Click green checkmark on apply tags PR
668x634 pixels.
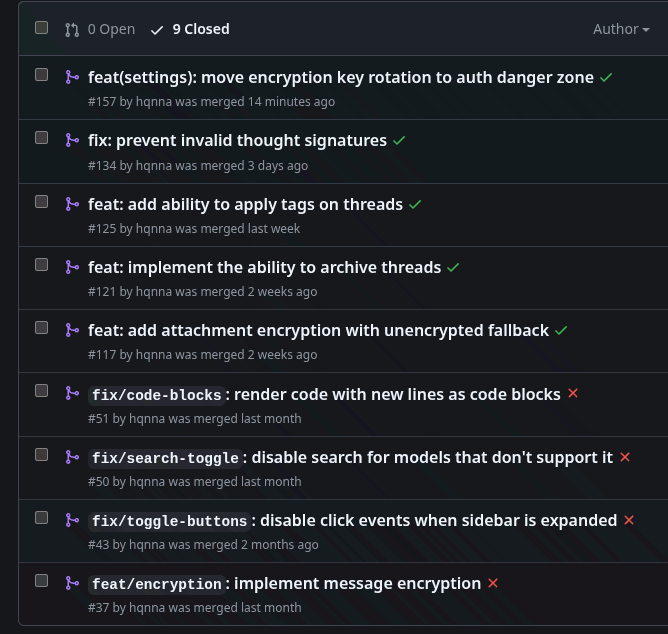tap(415, 204)
